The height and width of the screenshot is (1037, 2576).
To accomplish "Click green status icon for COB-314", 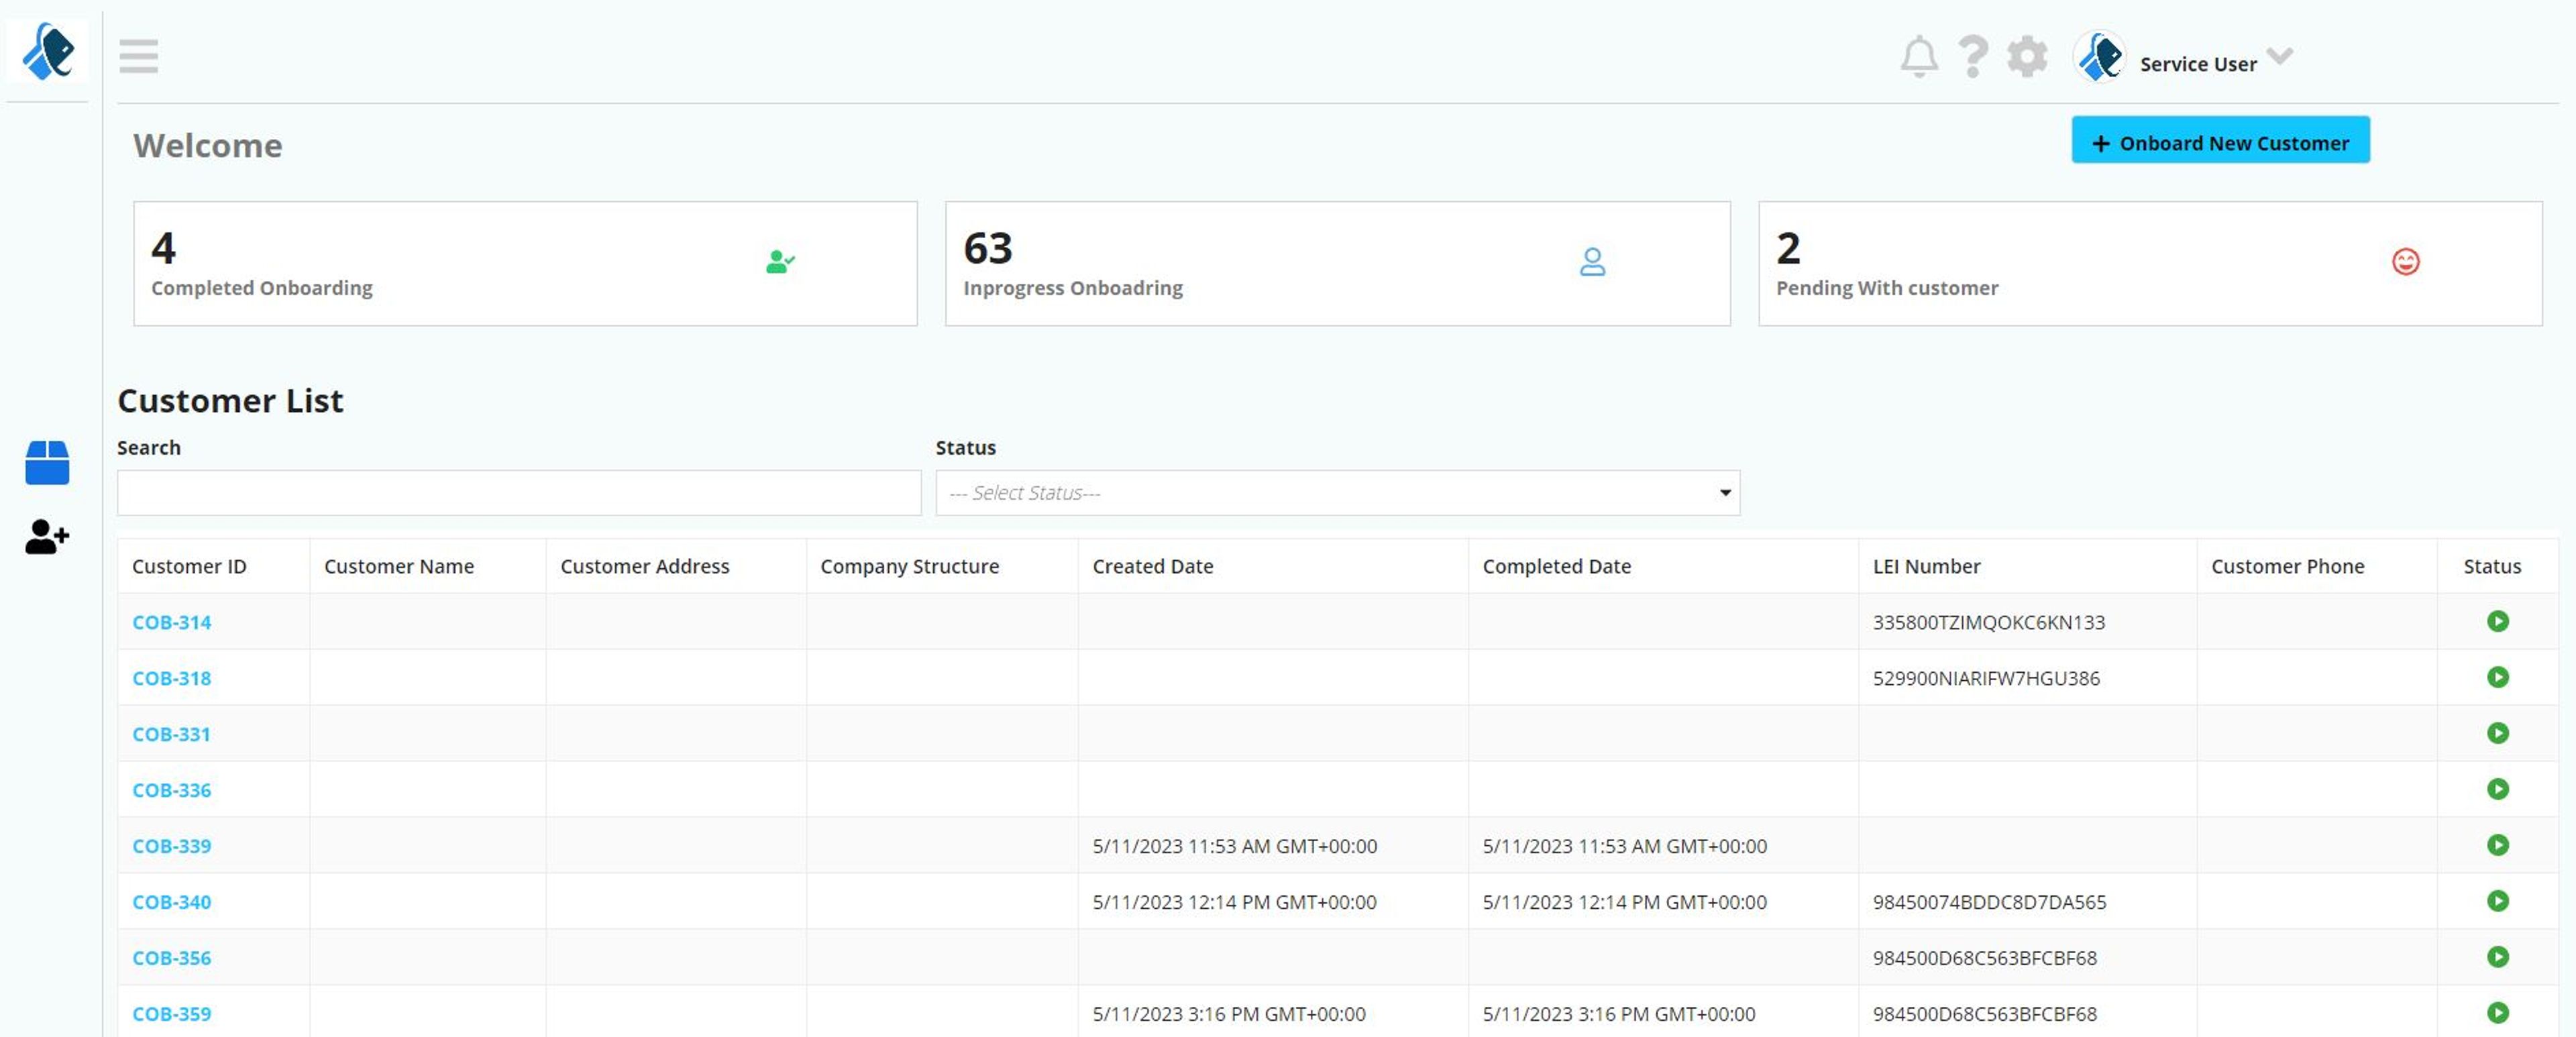I will click(x=2497, y=621).
